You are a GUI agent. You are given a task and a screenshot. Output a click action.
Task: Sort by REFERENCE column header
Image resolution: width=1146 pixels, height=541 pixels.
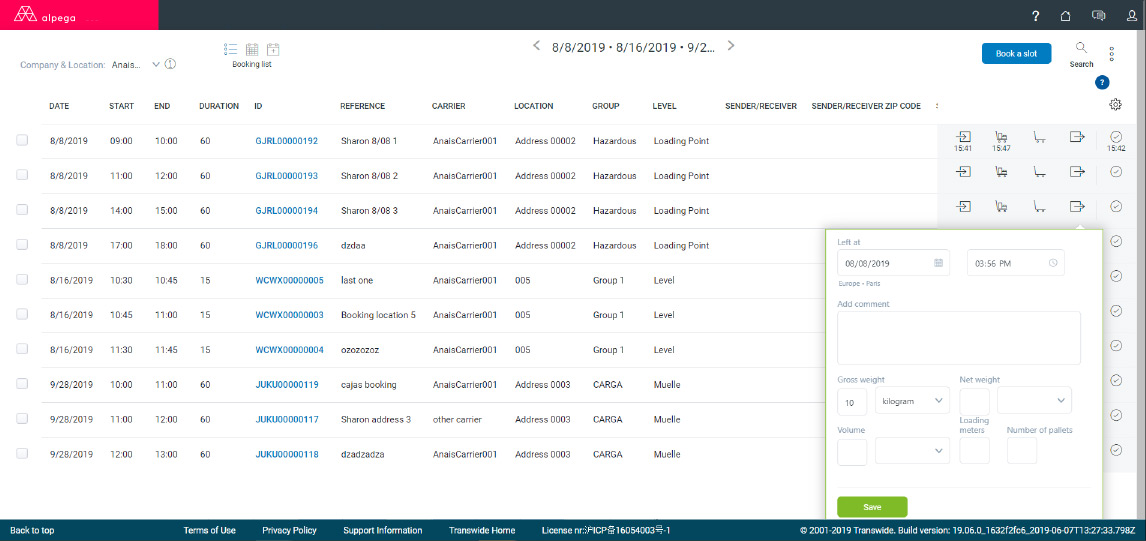click(363, 106)
